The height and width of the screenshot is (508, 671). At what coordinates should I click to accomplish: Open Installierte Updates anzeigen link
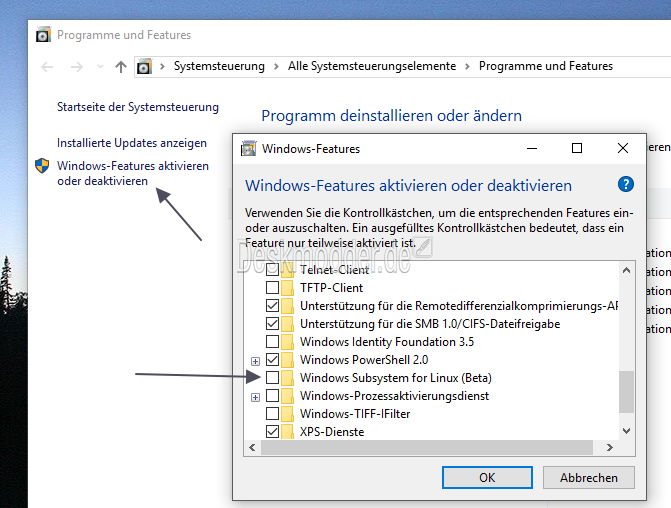pyautogui.click(x=132, y=143)
